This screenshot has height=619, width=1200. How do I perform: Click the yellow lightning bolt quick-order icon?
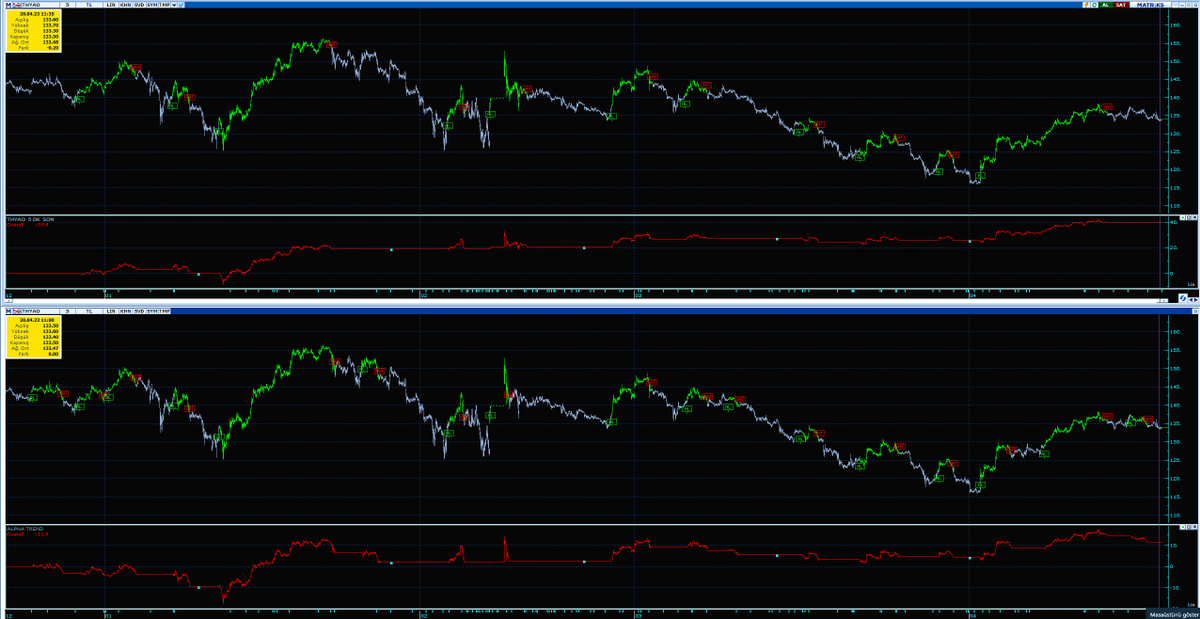(1086, 5)
